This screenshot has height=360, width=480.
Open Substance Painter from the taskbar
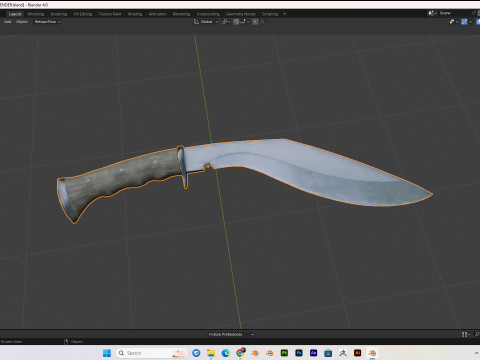point(284,353)
